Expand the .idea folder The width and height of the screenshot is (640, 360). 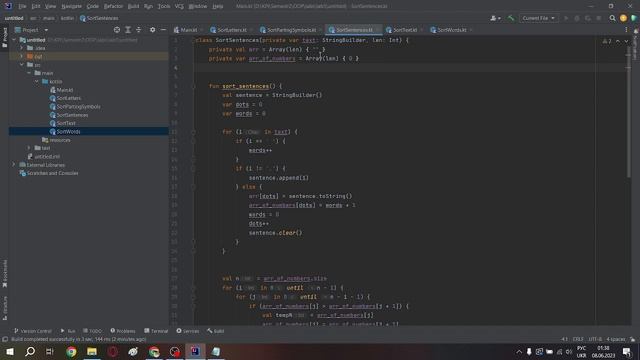click(22, 48)
